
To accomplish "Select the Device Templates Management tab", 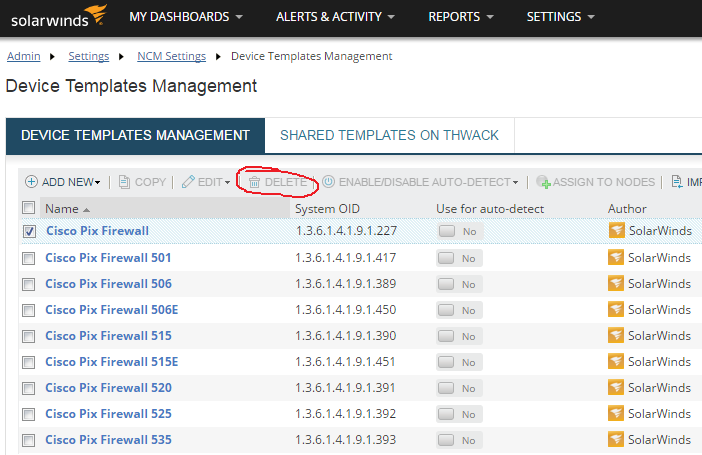I will (135, 135).
